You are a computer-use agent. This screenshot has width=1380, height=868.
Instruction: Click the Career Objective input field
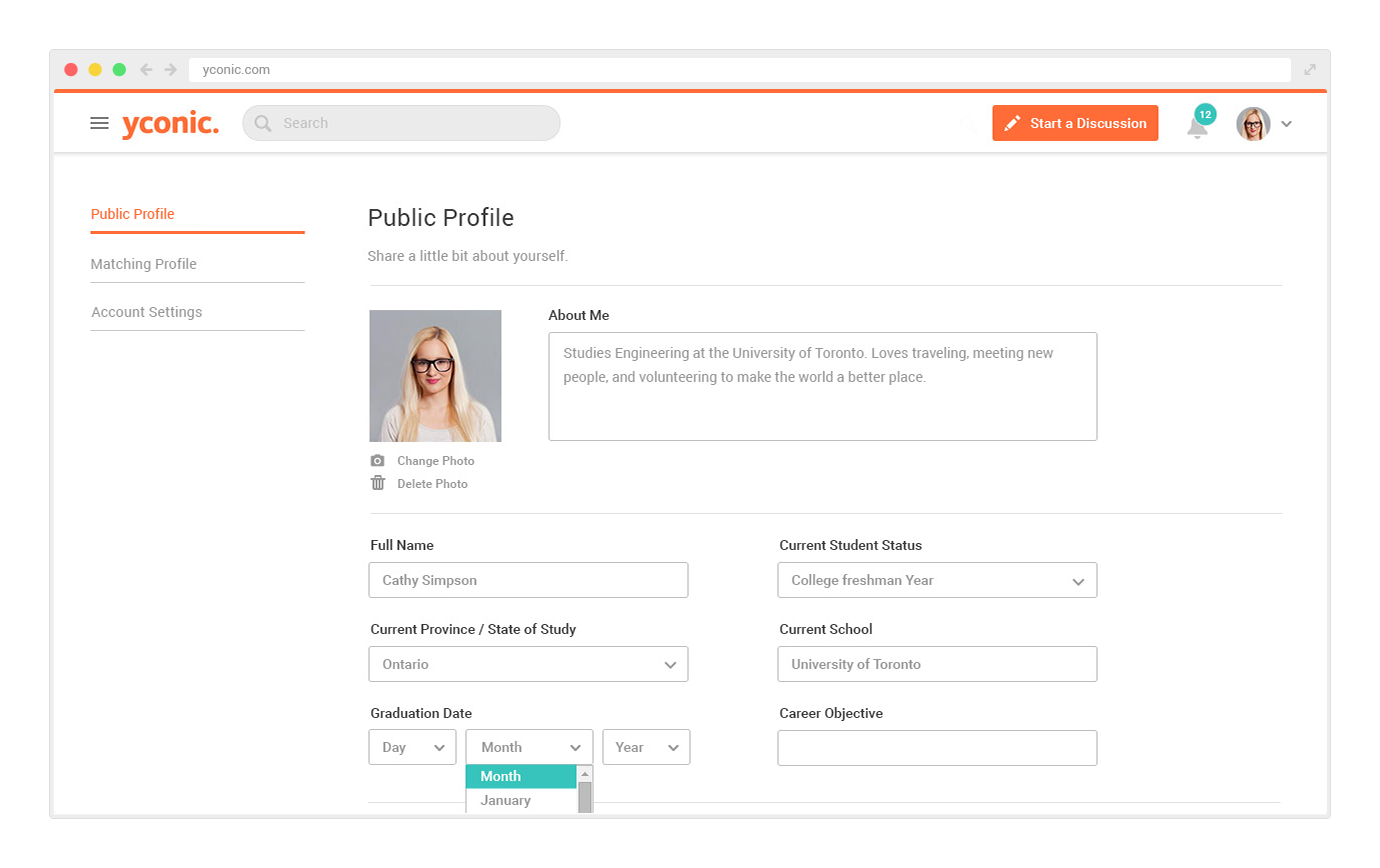[937, 748]
